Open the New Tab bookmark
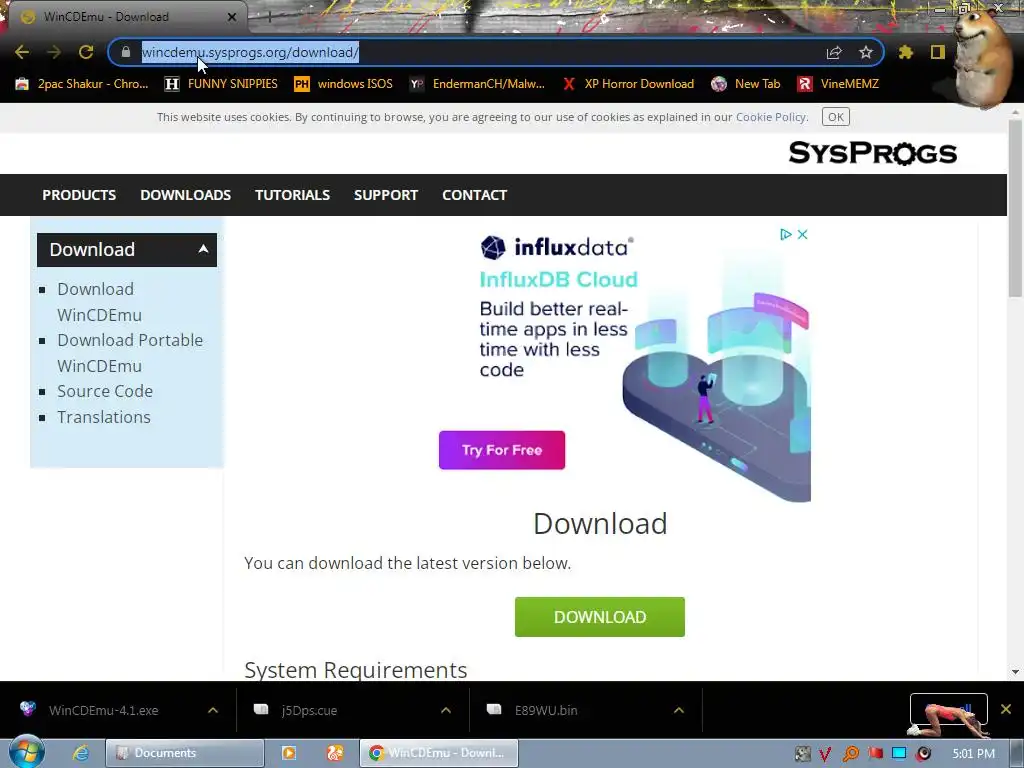This screenshot has width=1024, height=768. (x=746, y=84)
